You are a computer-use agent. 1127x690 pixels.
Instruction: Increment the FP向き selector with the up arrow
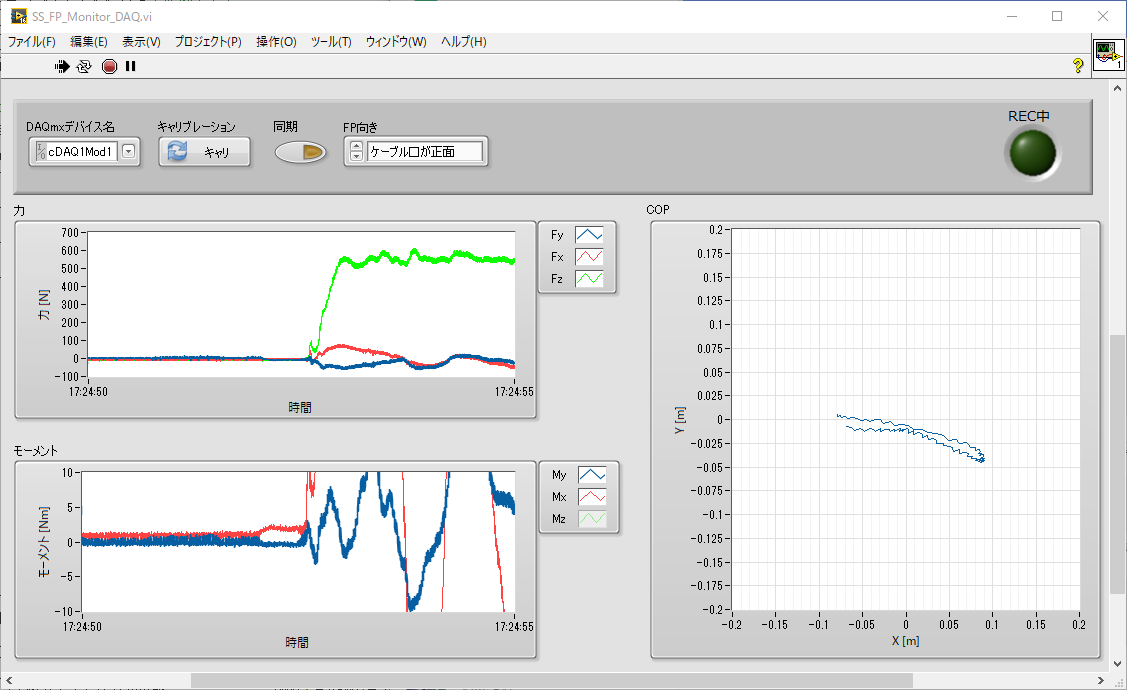point(356,147)
